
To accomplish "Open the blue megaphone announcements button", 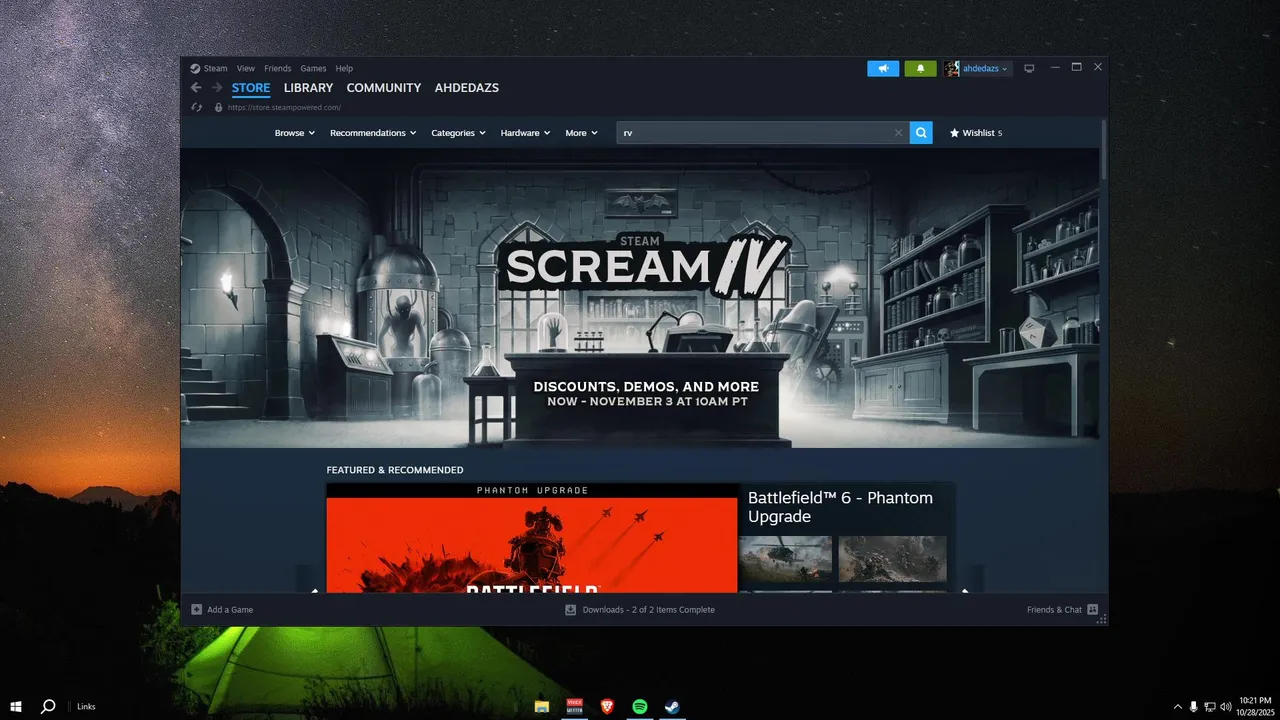I will [x=883, y=68].
